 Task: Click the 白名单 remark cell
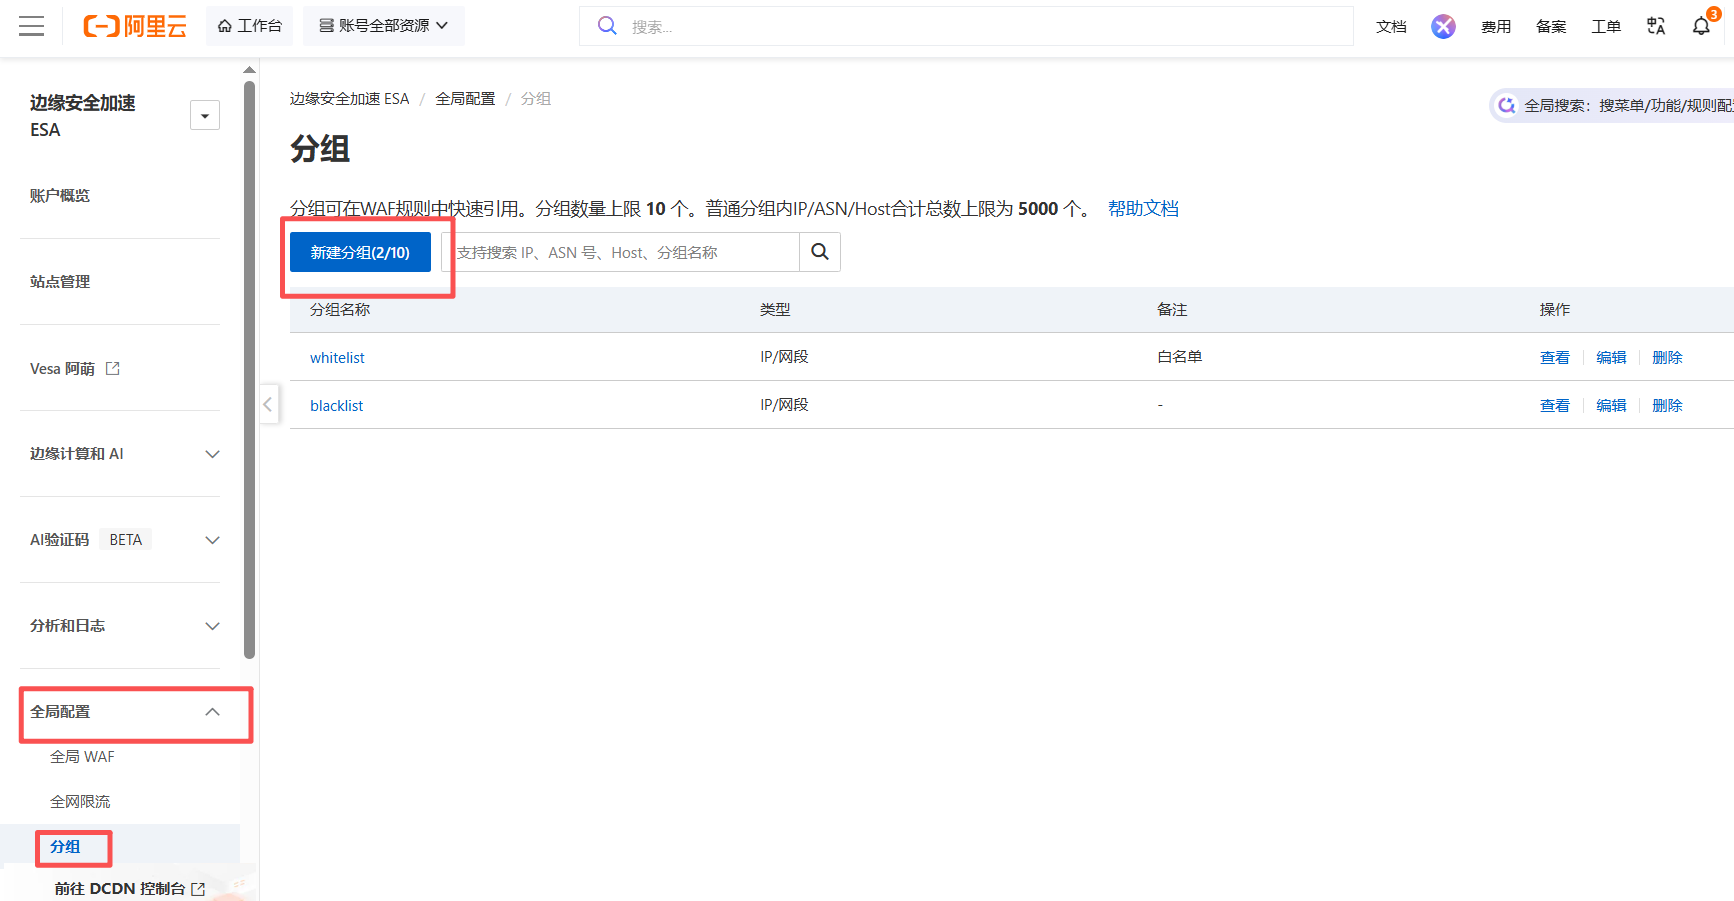(x=1180, y=357)
